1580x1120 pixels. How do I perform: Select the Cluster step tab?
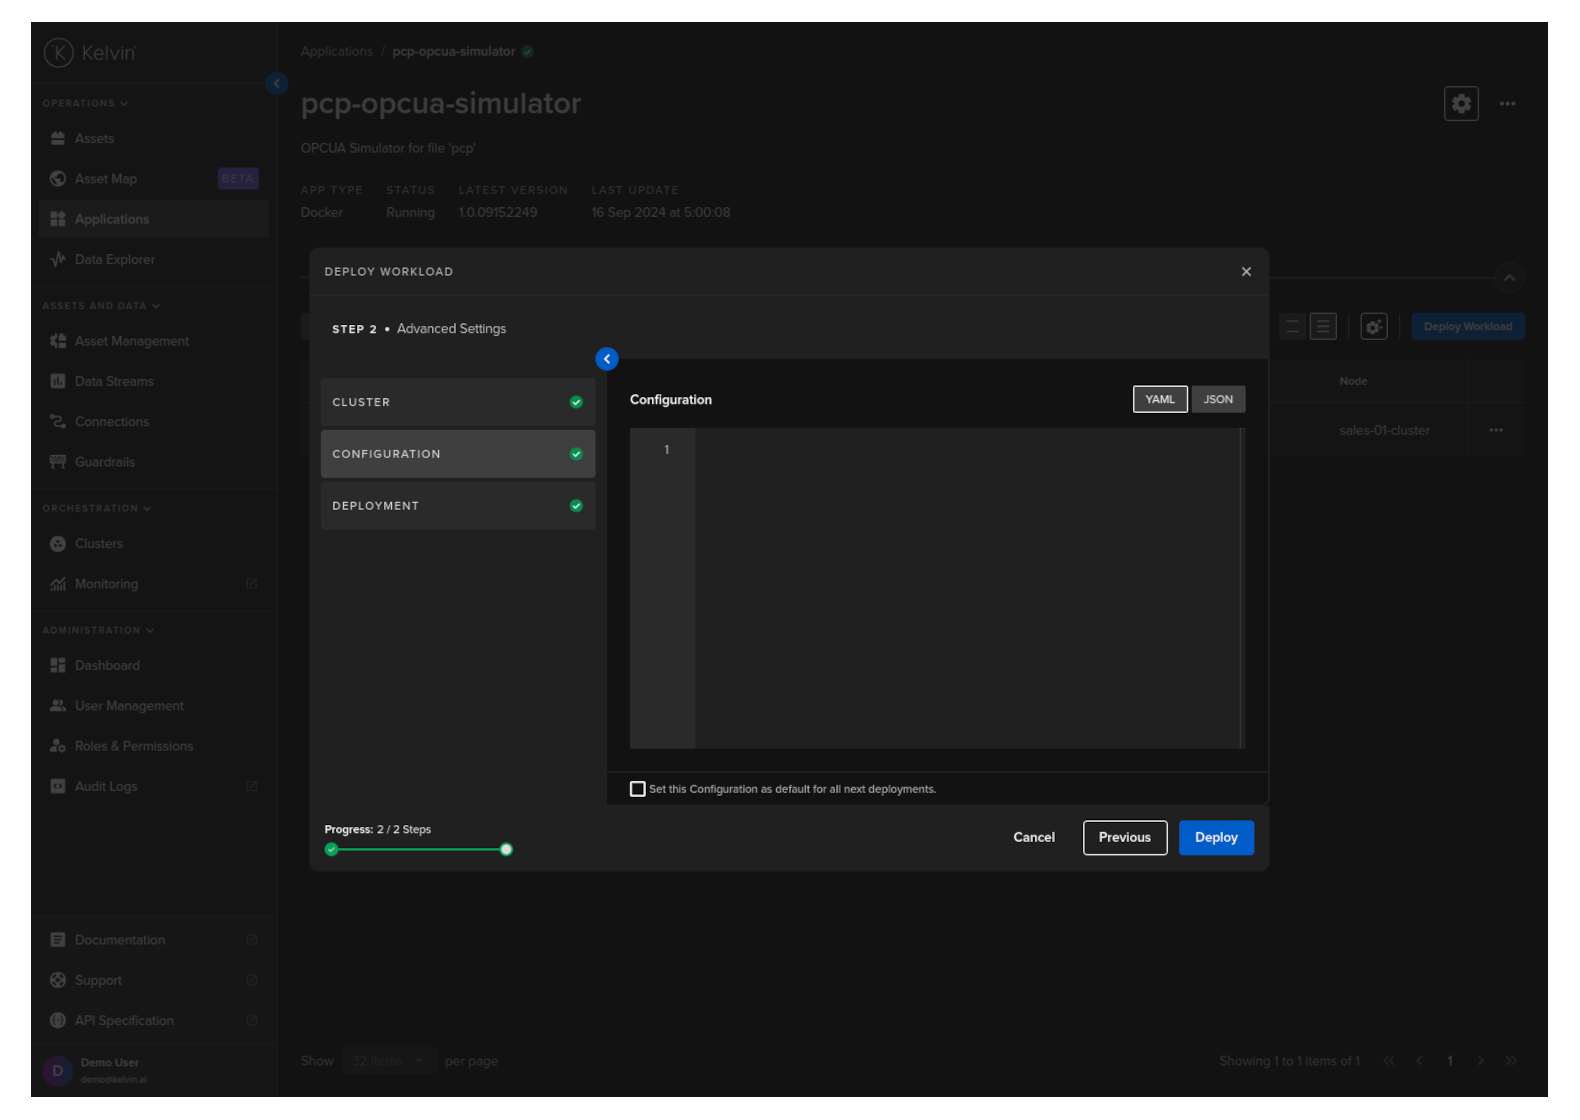457,402
